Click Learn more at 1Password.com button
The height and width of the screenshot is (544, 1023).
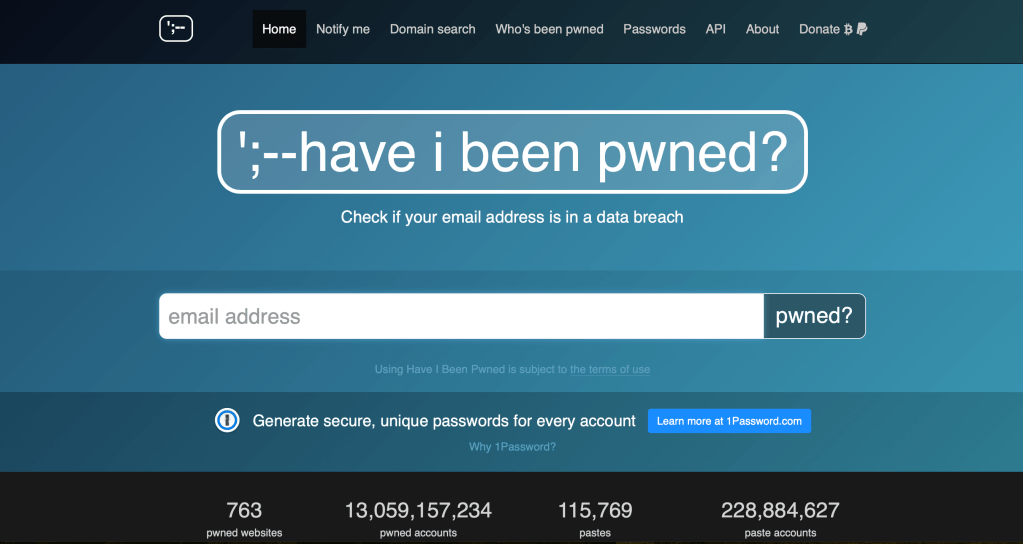(x=729, y=421)
